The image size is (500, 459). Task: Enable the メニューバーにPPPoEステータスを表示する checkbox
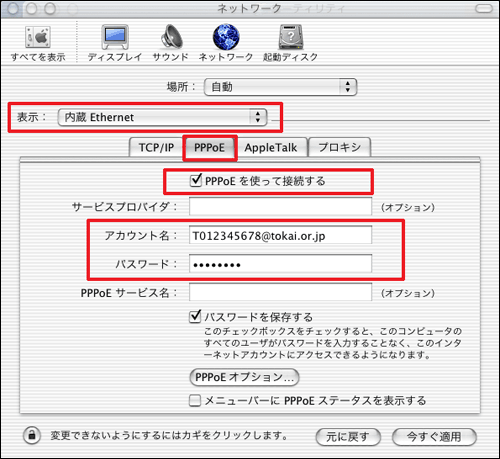[x=195, y=400]
